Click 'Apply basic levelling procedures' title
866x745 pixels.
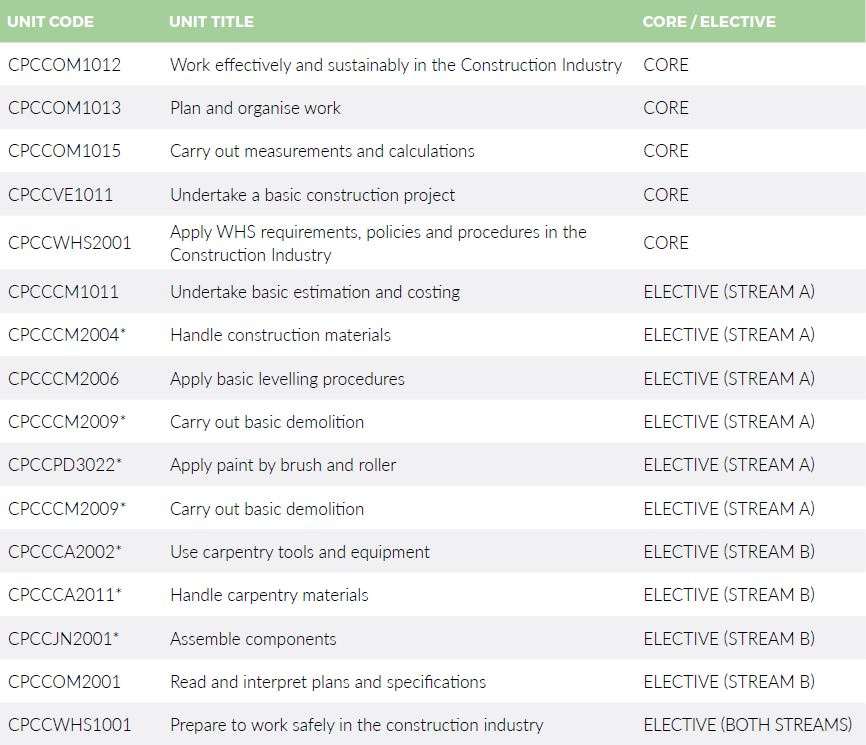pos(287,379)
